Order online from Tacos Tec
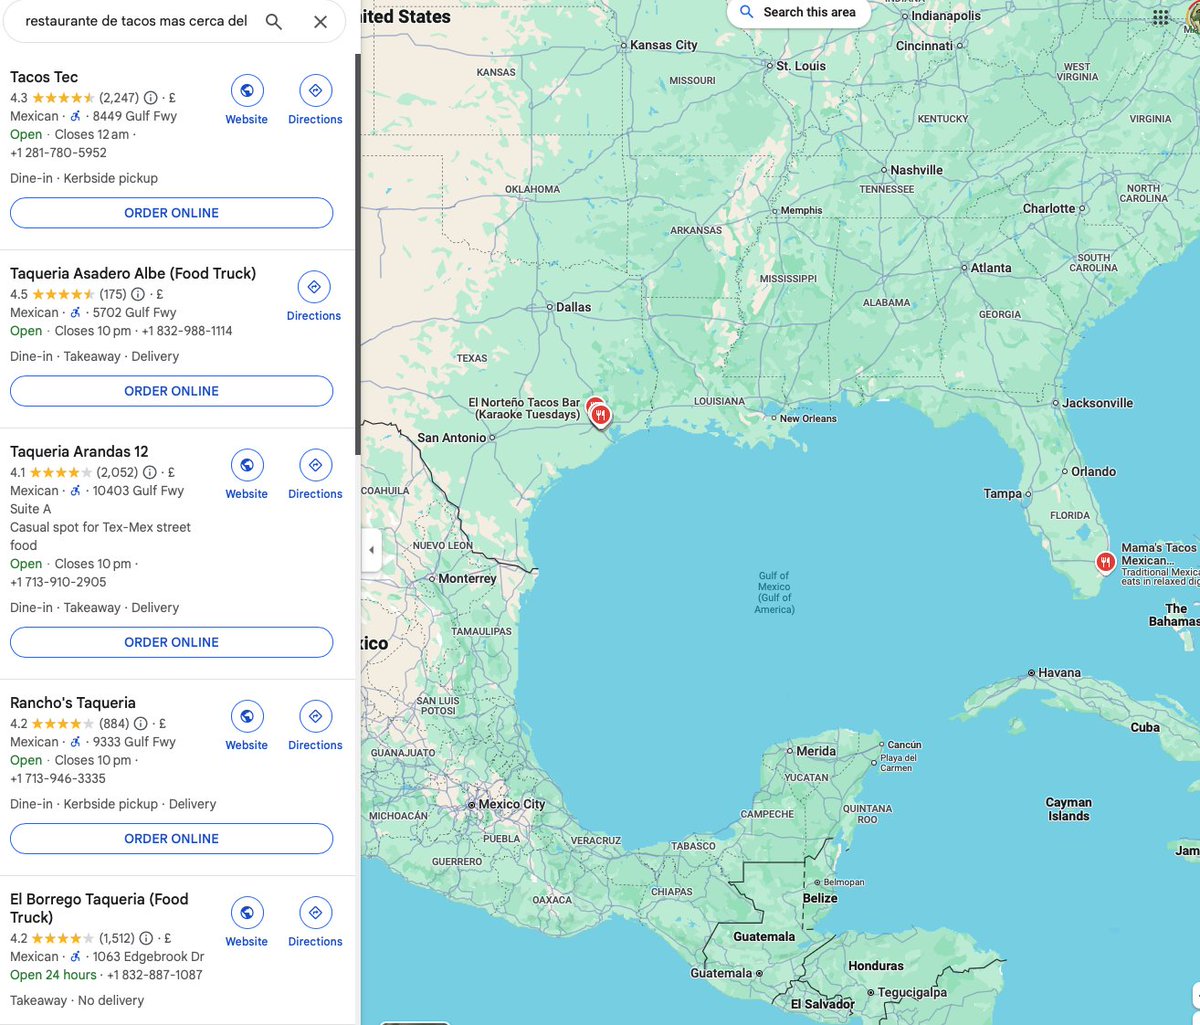The width and height of the screenshot is (1200, 1025). point(171,213)
